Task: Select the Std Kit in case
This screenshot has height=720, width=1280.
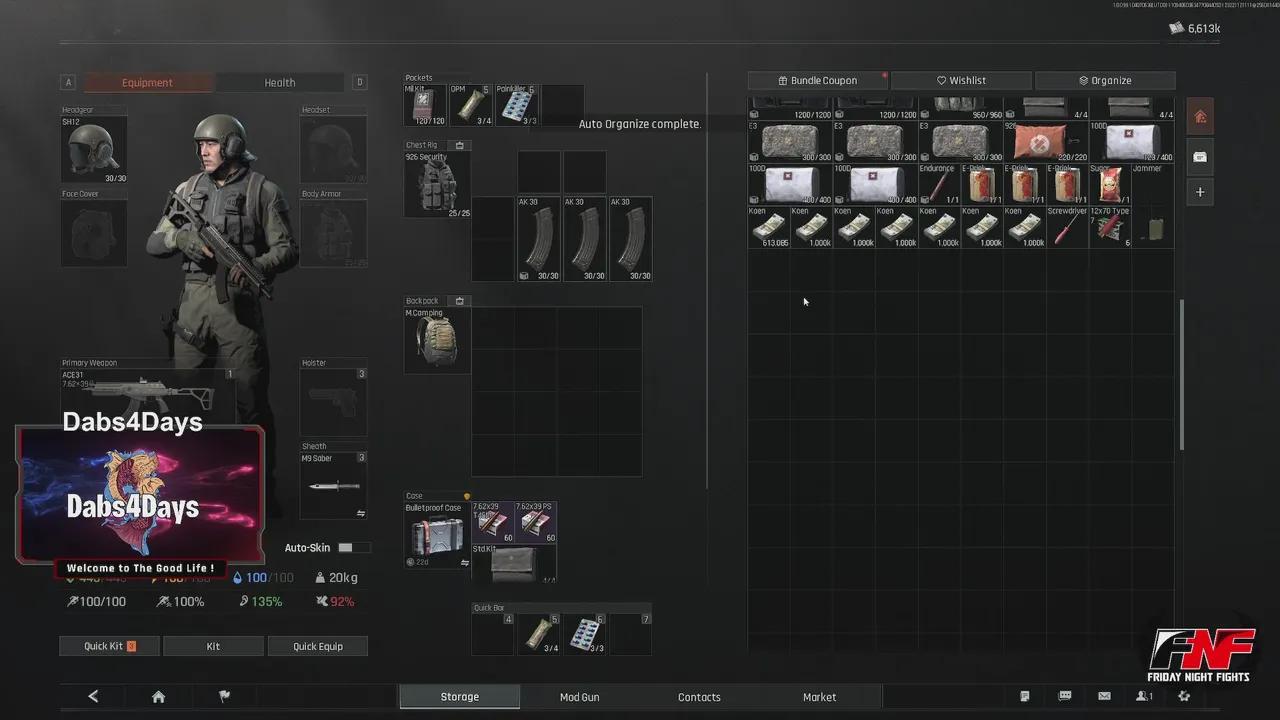Action: (514, 563)
